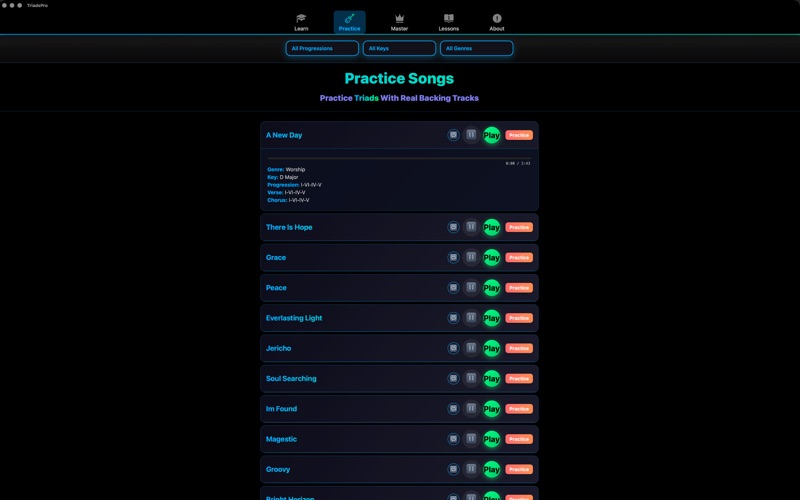Play the Jericho backing track
Viewport: 800px width, 500px height.
[x=492, y=348]
